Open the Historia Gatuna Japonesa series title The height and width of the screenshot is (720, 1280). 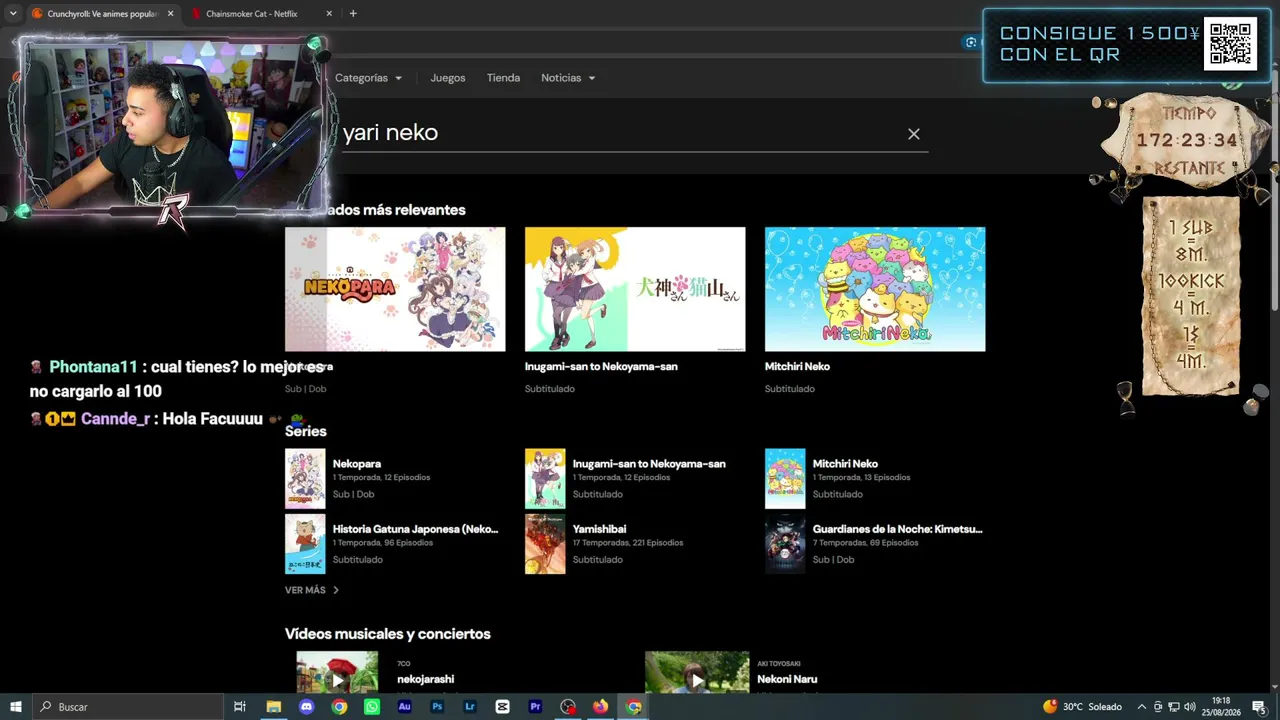click(415, 529)
